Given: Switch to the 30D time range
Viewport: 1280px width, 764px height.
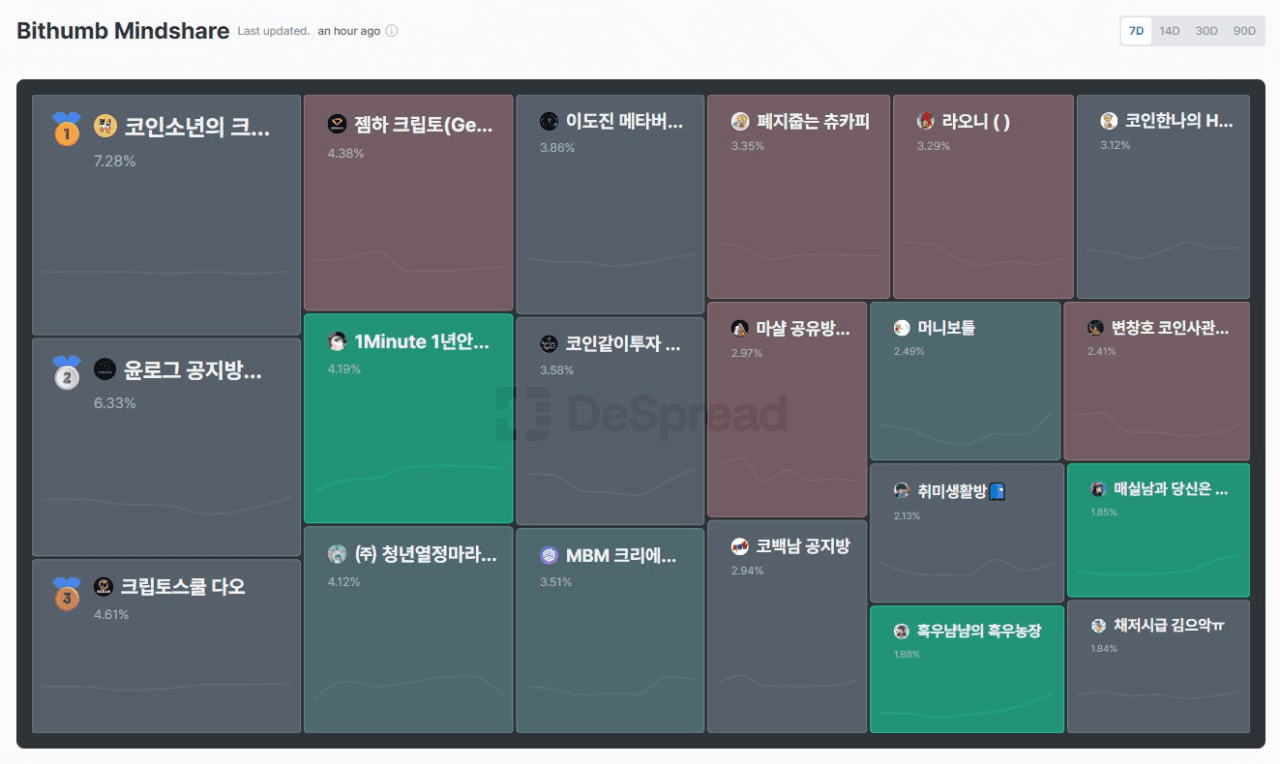Looking at the screenshot, I should pyautogui.click(x=1207, y=31).
